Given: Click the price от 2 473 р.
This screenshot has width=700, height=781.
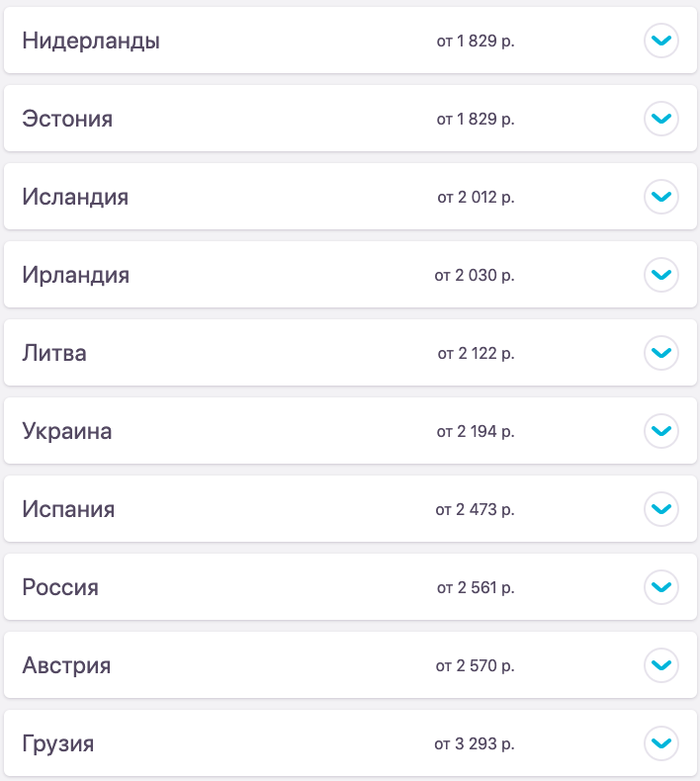Looking at the screenshot, I should (x=475, y=509).
